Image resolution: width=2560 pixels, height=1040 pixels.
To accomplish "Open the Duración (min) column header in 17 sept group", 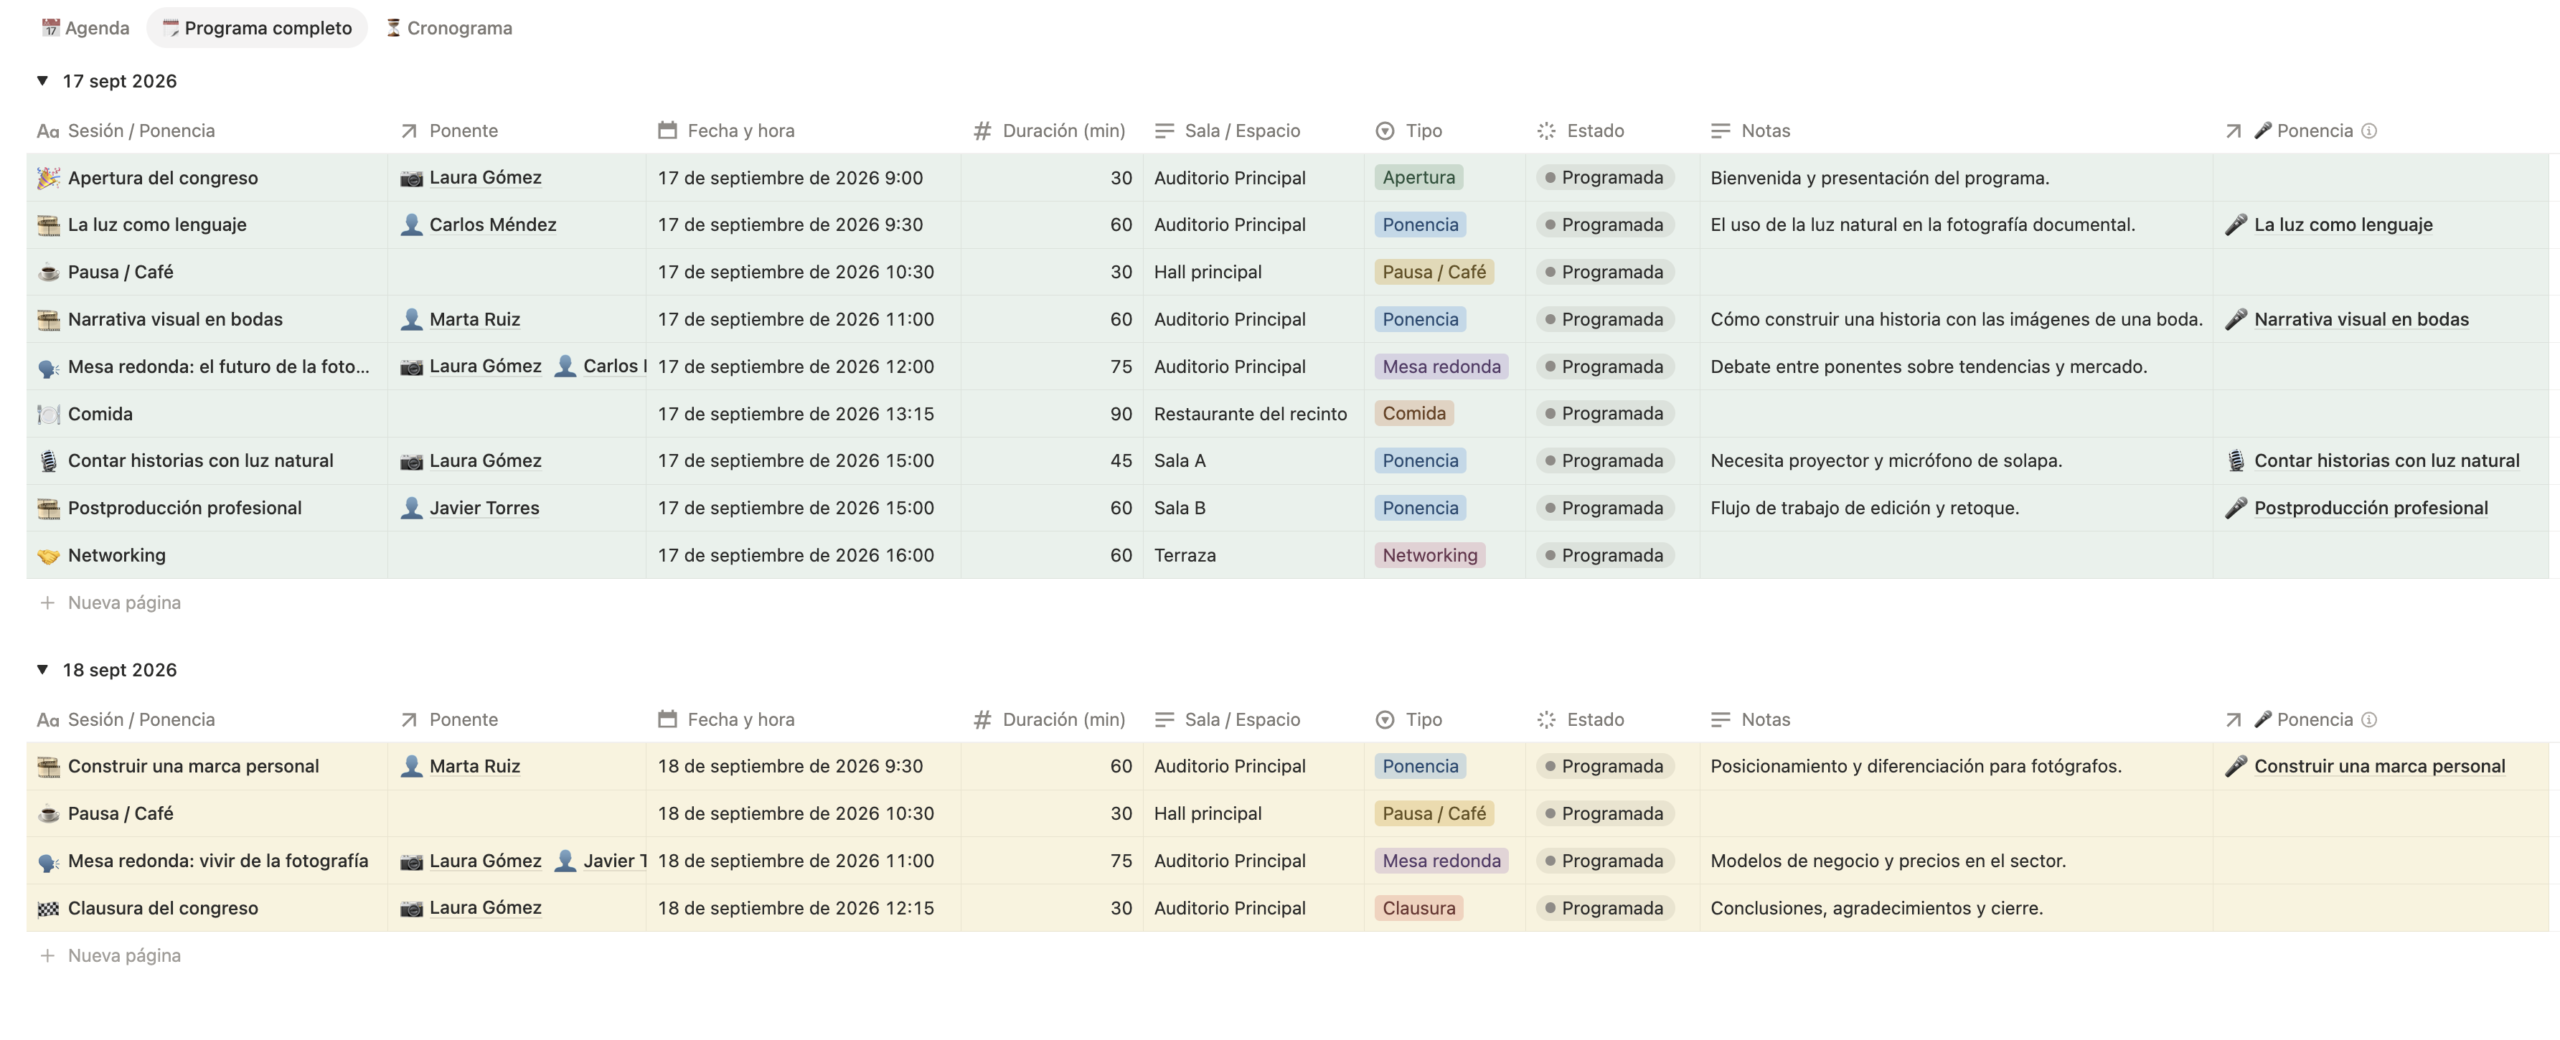I will click(1050, 131).
